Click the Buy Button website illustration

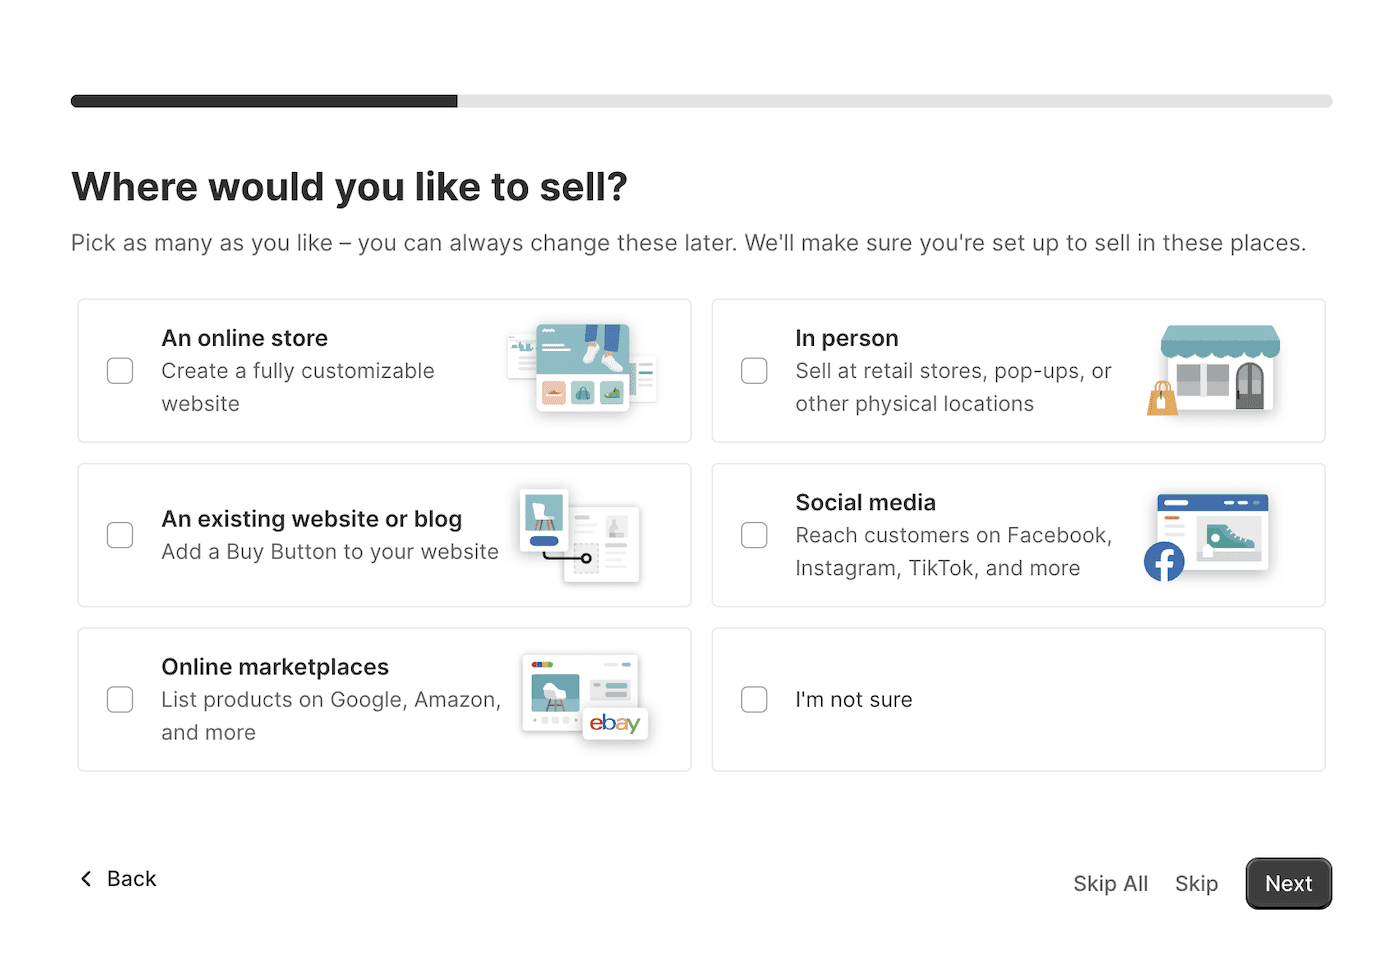click(580, 535)
